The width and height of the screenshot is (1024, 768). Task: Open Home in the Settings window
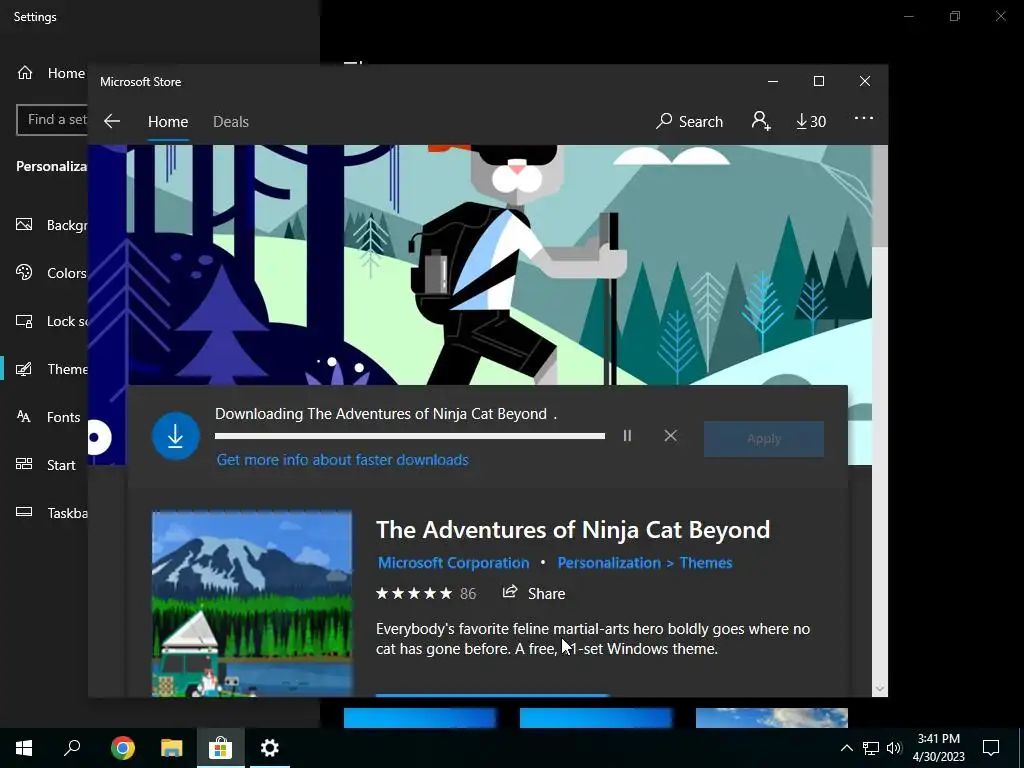51,73
